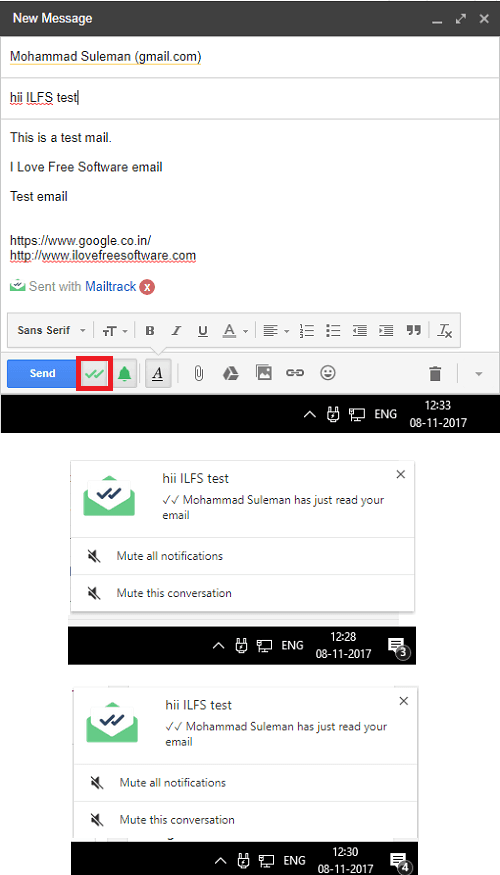This screenshot has height=875, width=500.
Task: Insert link chain icon
Action: (x=295, y=373)
